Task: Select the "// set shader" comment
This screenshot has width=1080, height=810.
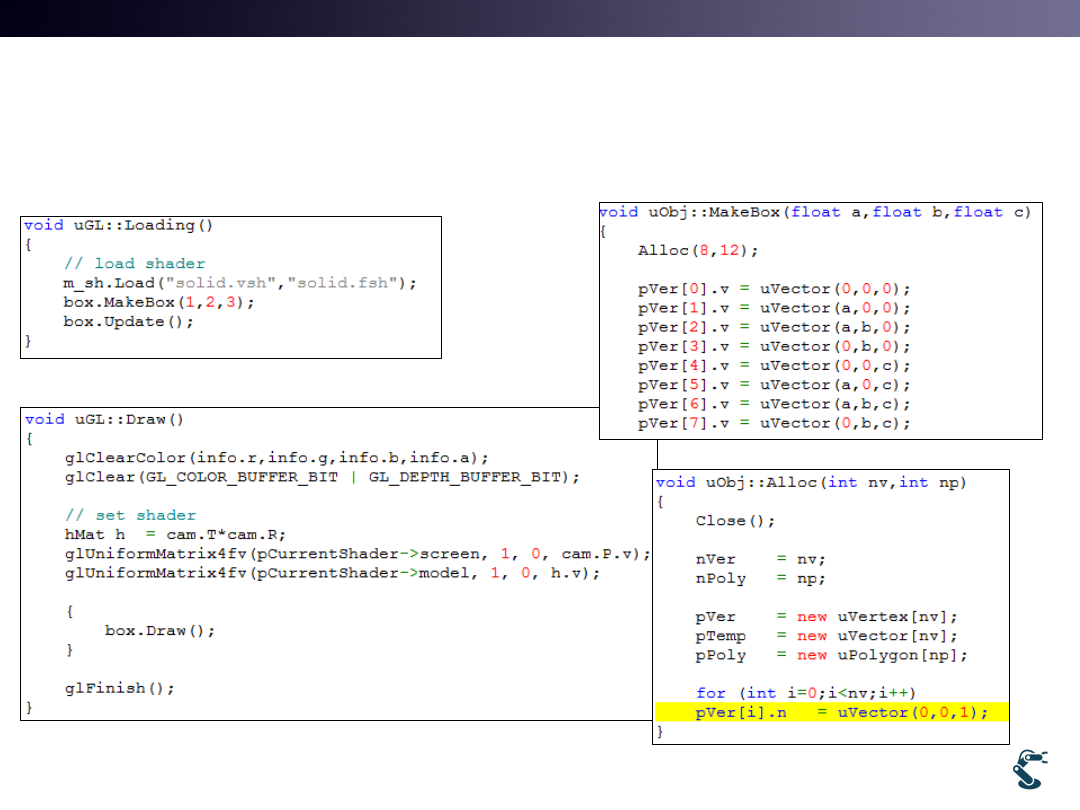Action: pyautogui.click(x=131, y=515)
